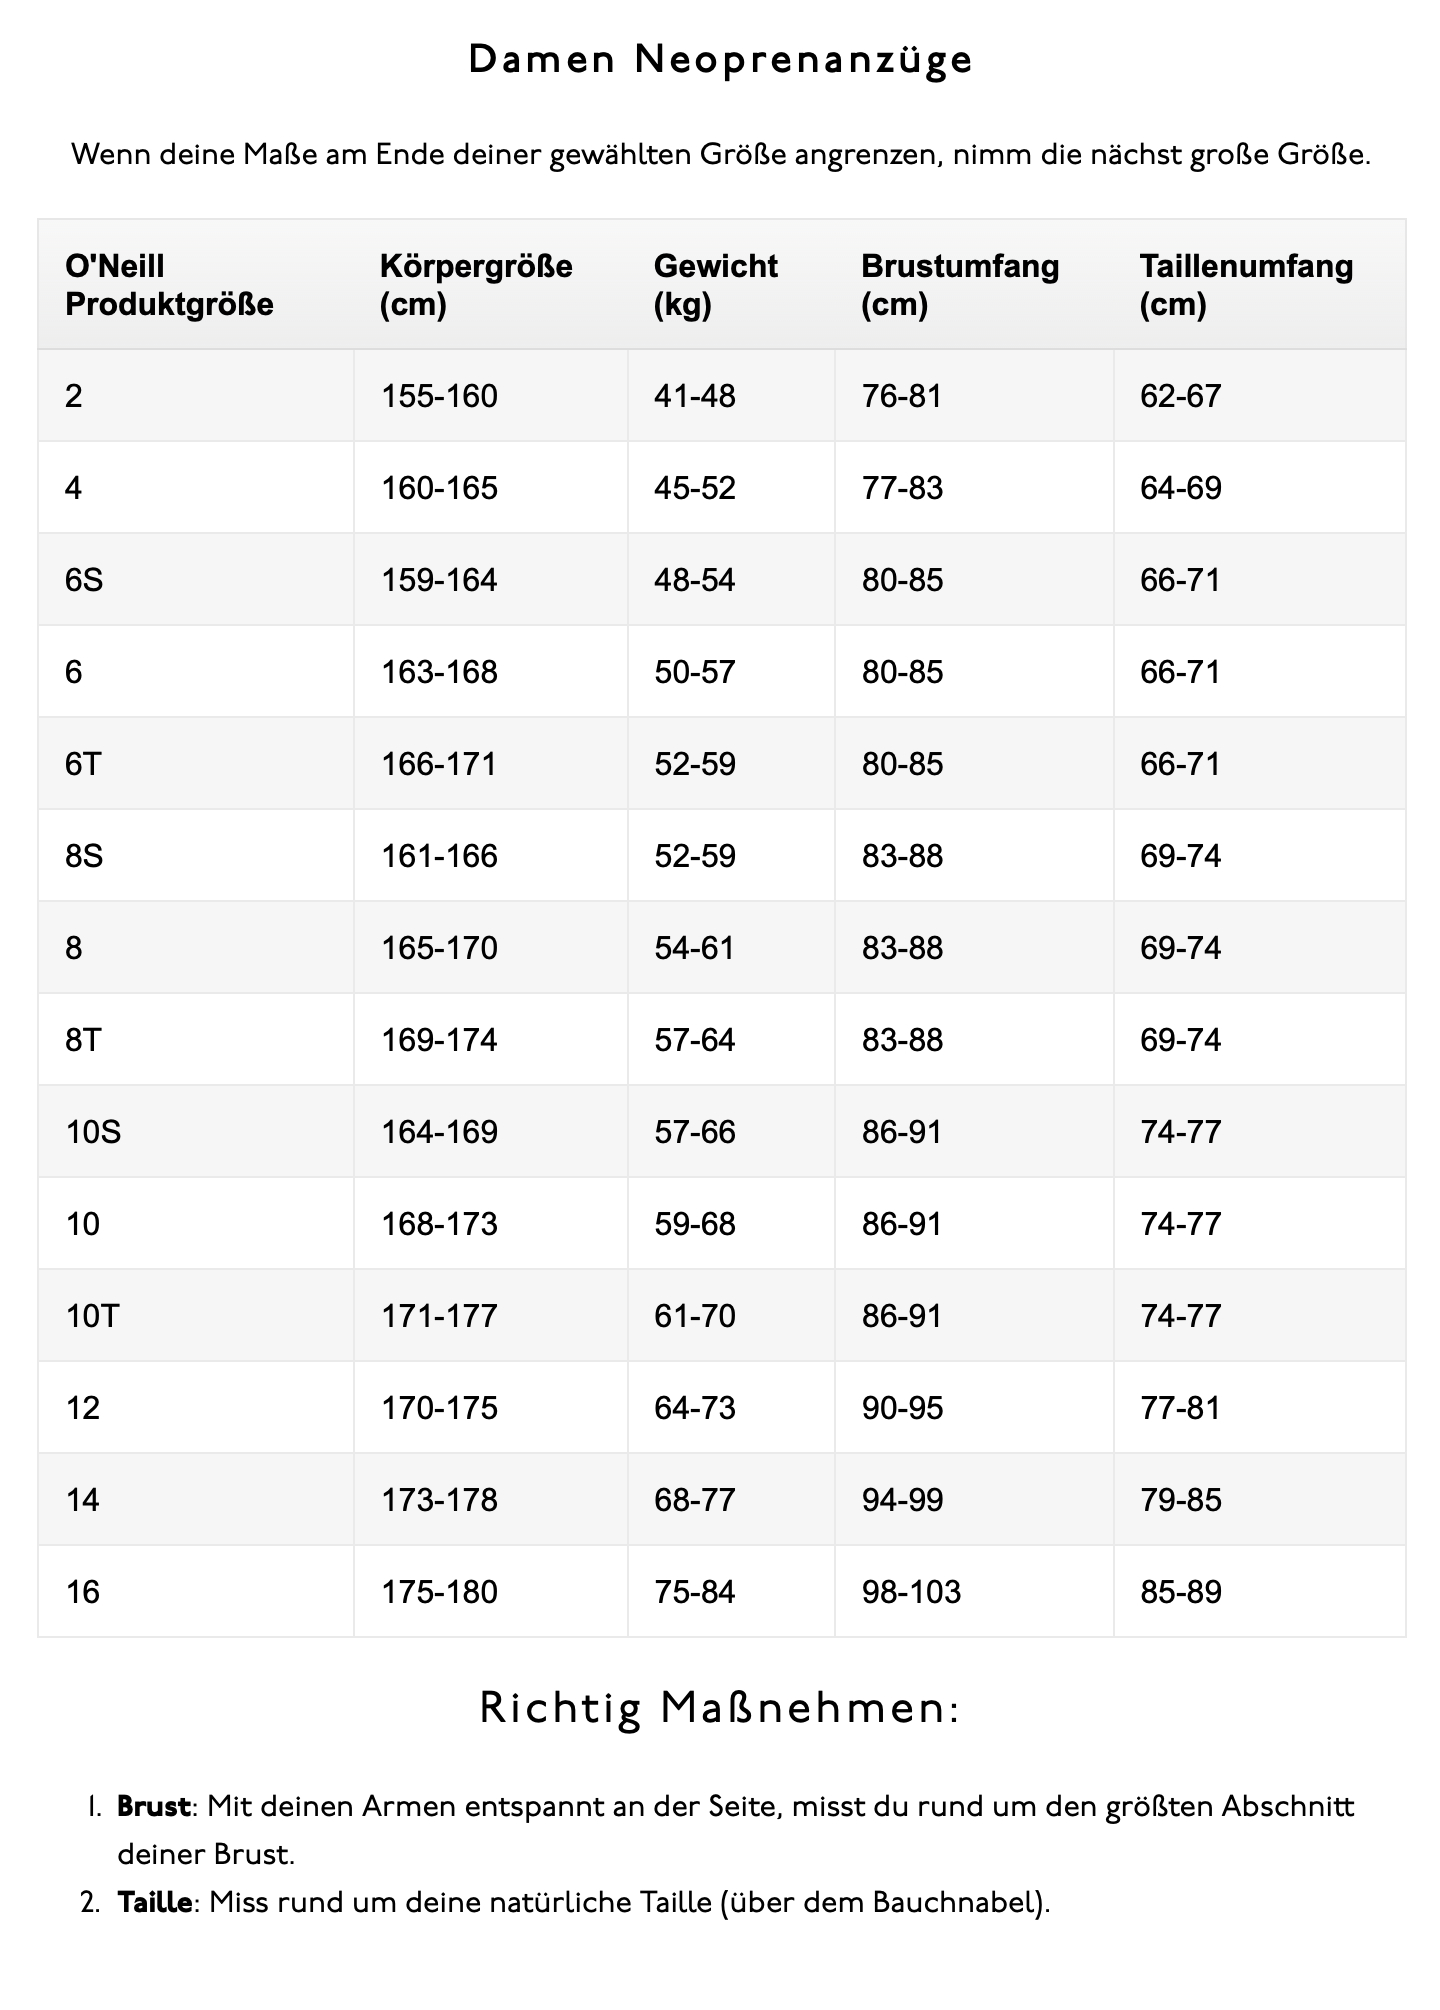Click chest value 94-99 for size 14
Viewport: 1440px width, 2010px height.
(902, 1500)
